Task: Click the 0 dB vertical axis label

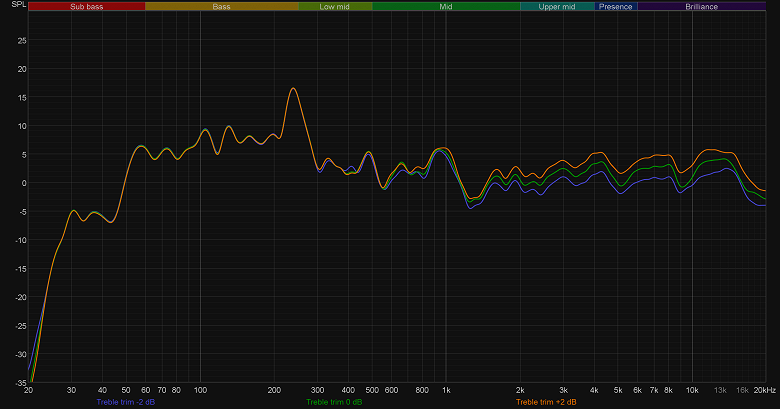Action: [24, 183]
